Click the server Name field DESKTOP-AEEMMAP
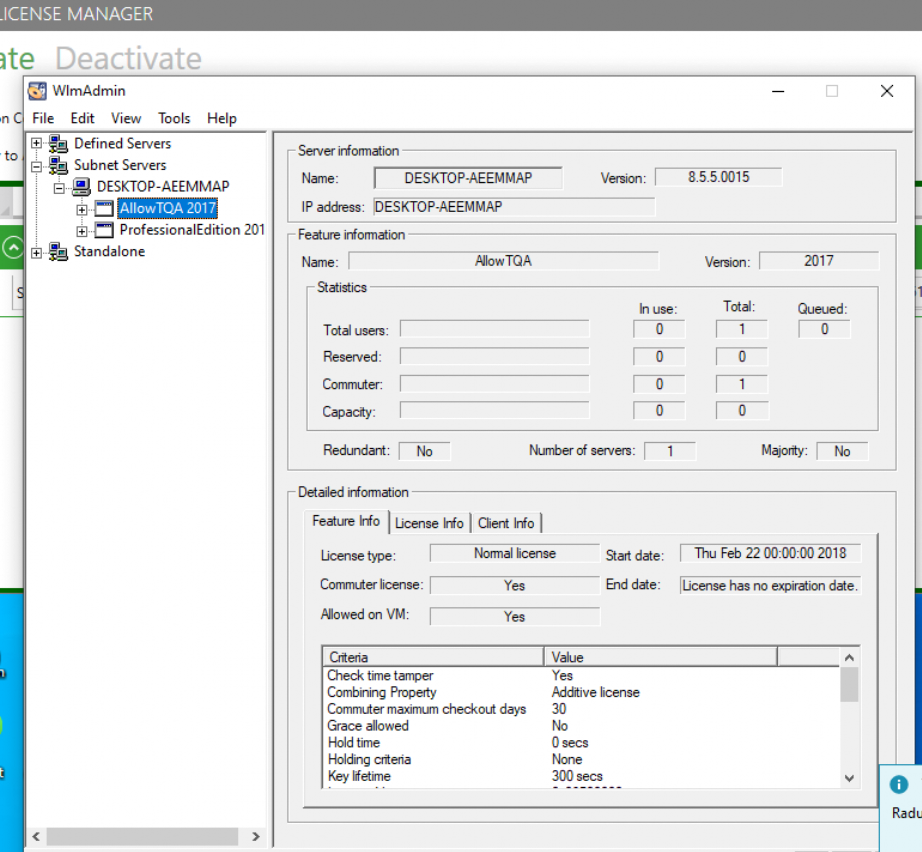 click(468, 178)
